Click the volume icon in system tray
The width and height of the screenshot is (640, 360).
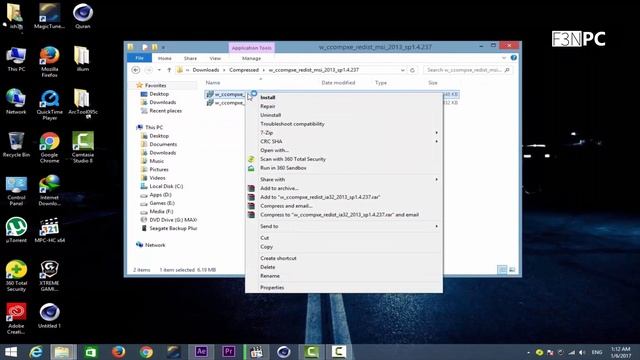(x=582, y=352)
